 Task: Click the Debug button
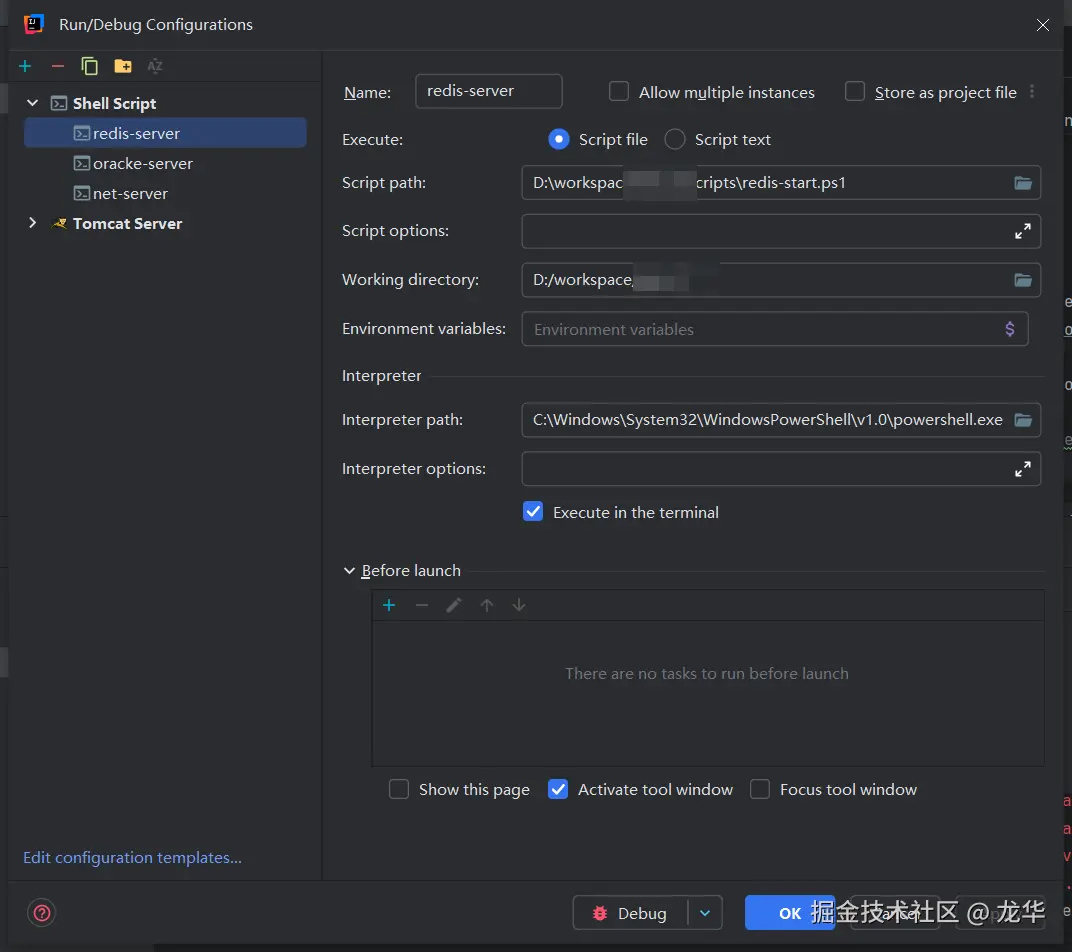630,913
